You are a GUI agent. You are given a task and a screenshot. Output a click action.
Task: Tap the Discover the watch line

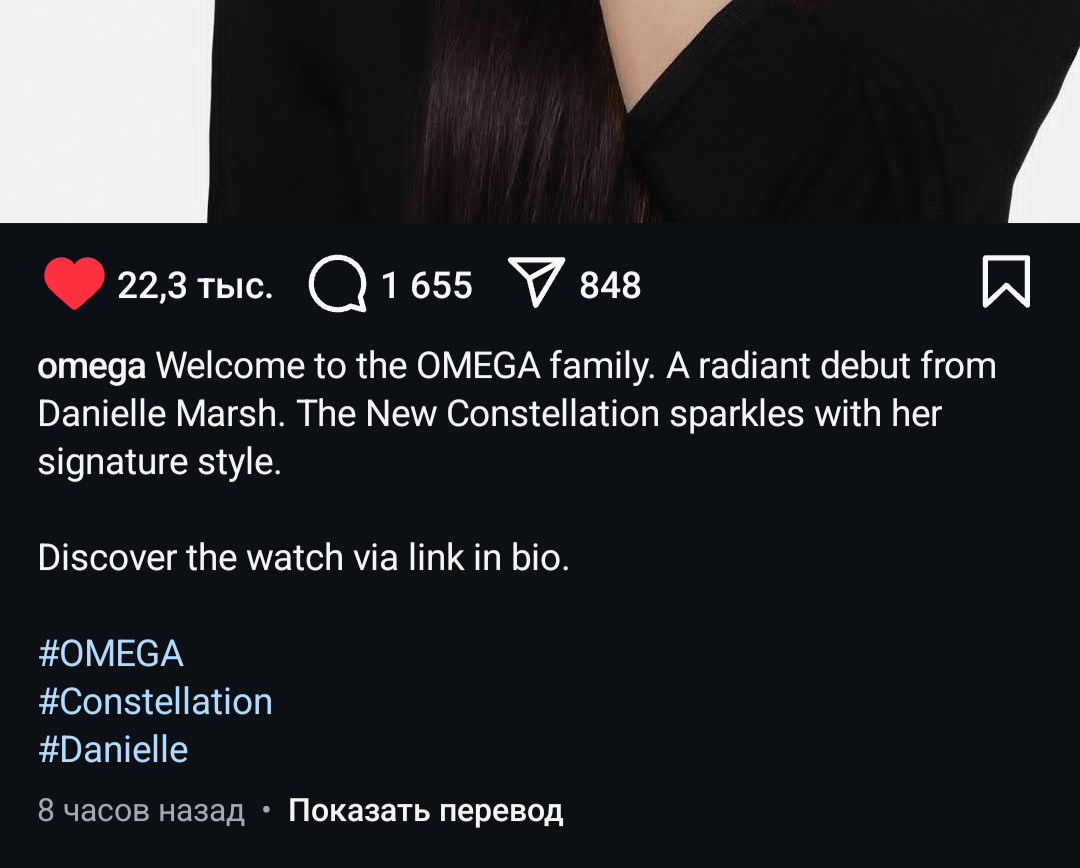[304, 557]
